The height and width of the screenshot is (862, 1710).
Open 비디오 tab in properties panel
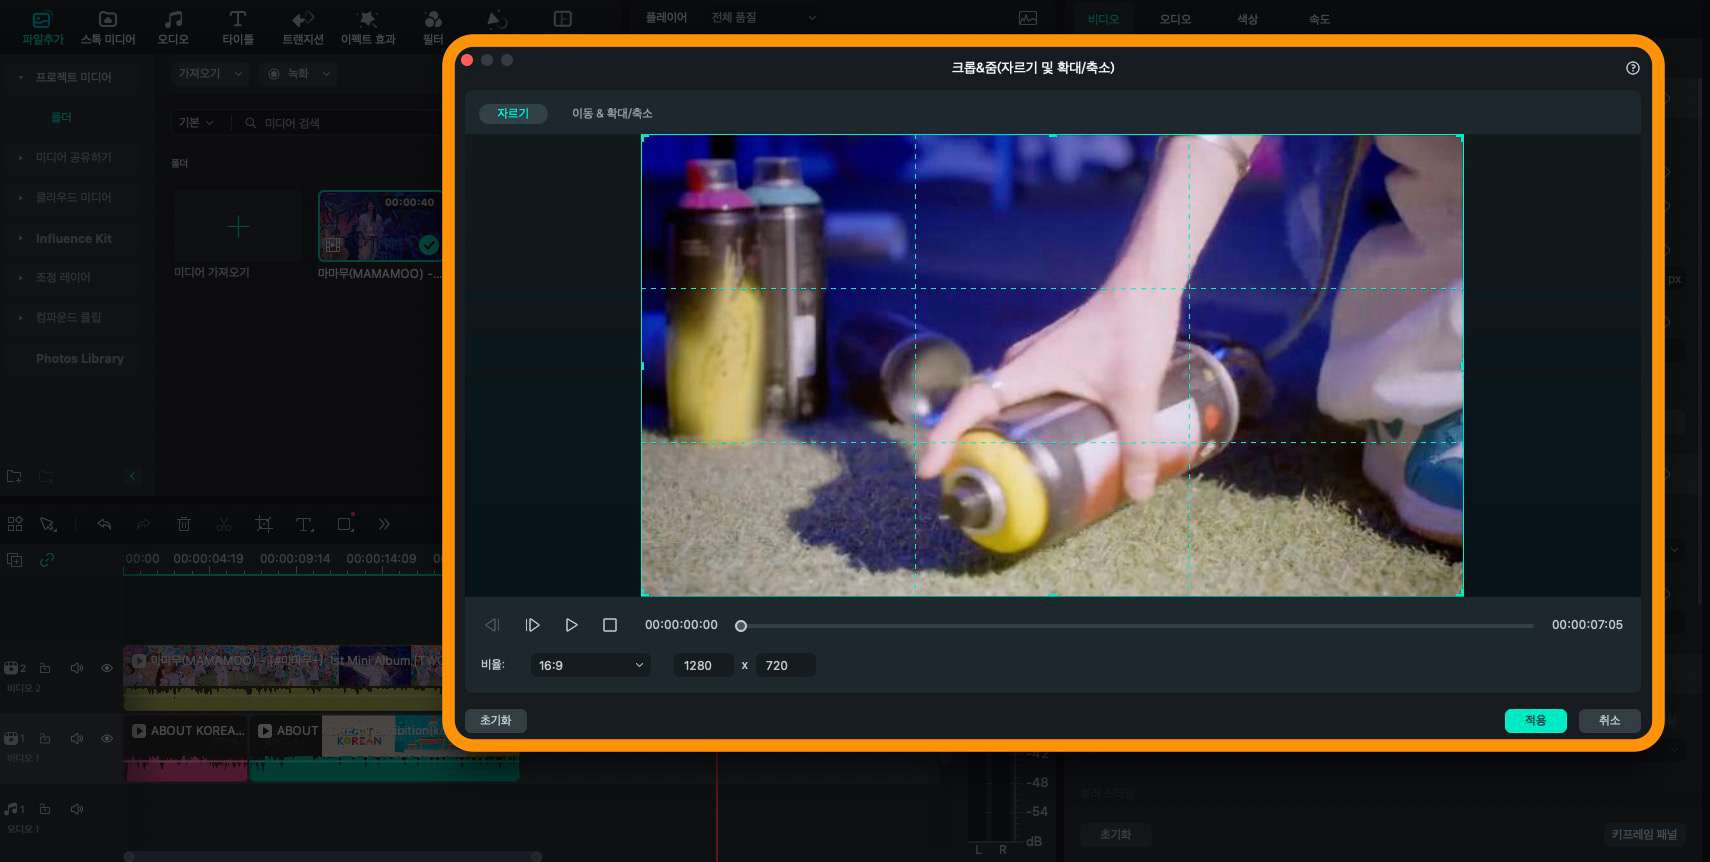click(x=1104, y=19)
